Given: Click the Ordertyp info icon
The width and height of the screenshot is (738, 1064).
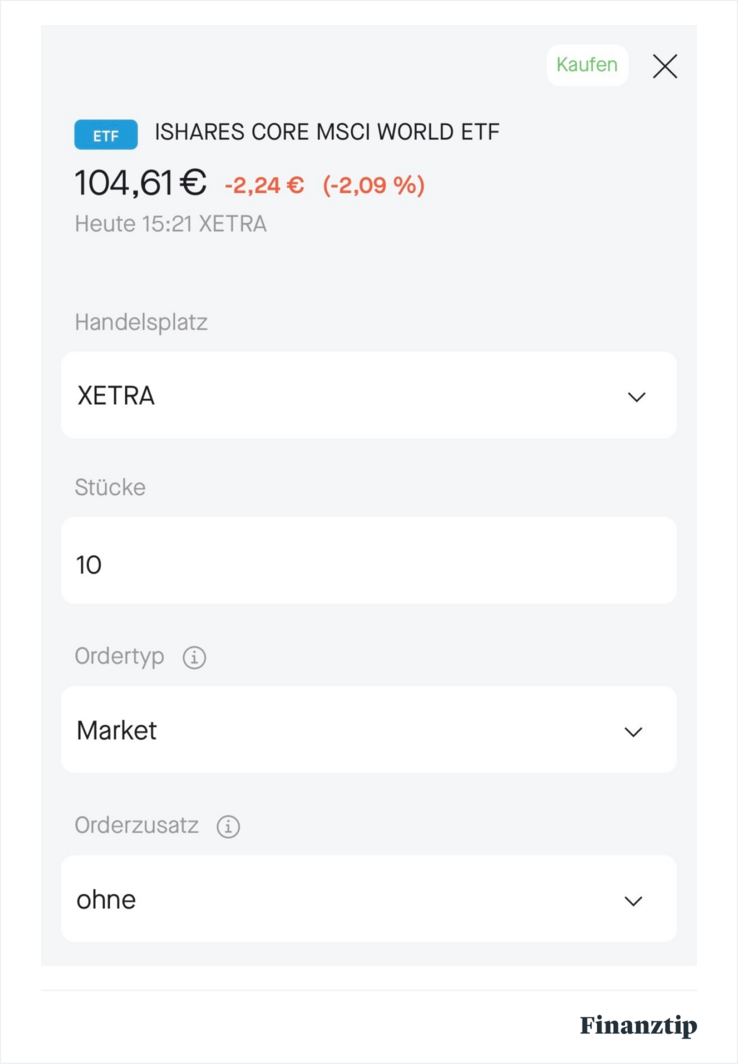Looking at the screenshot, I should (x=194, y=658).
